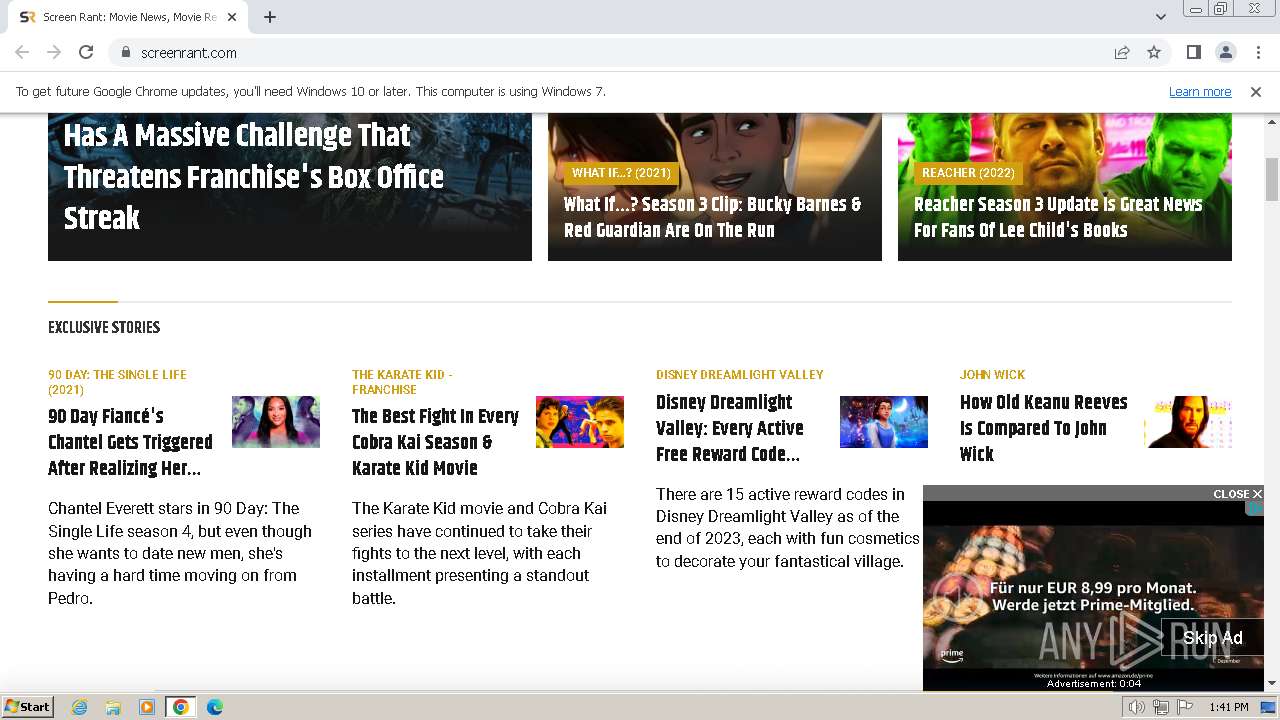Viewport: 1280px width, 720px height.
Task: Launch Microsoft Edge from taskbar
Action: click(215, 707)
